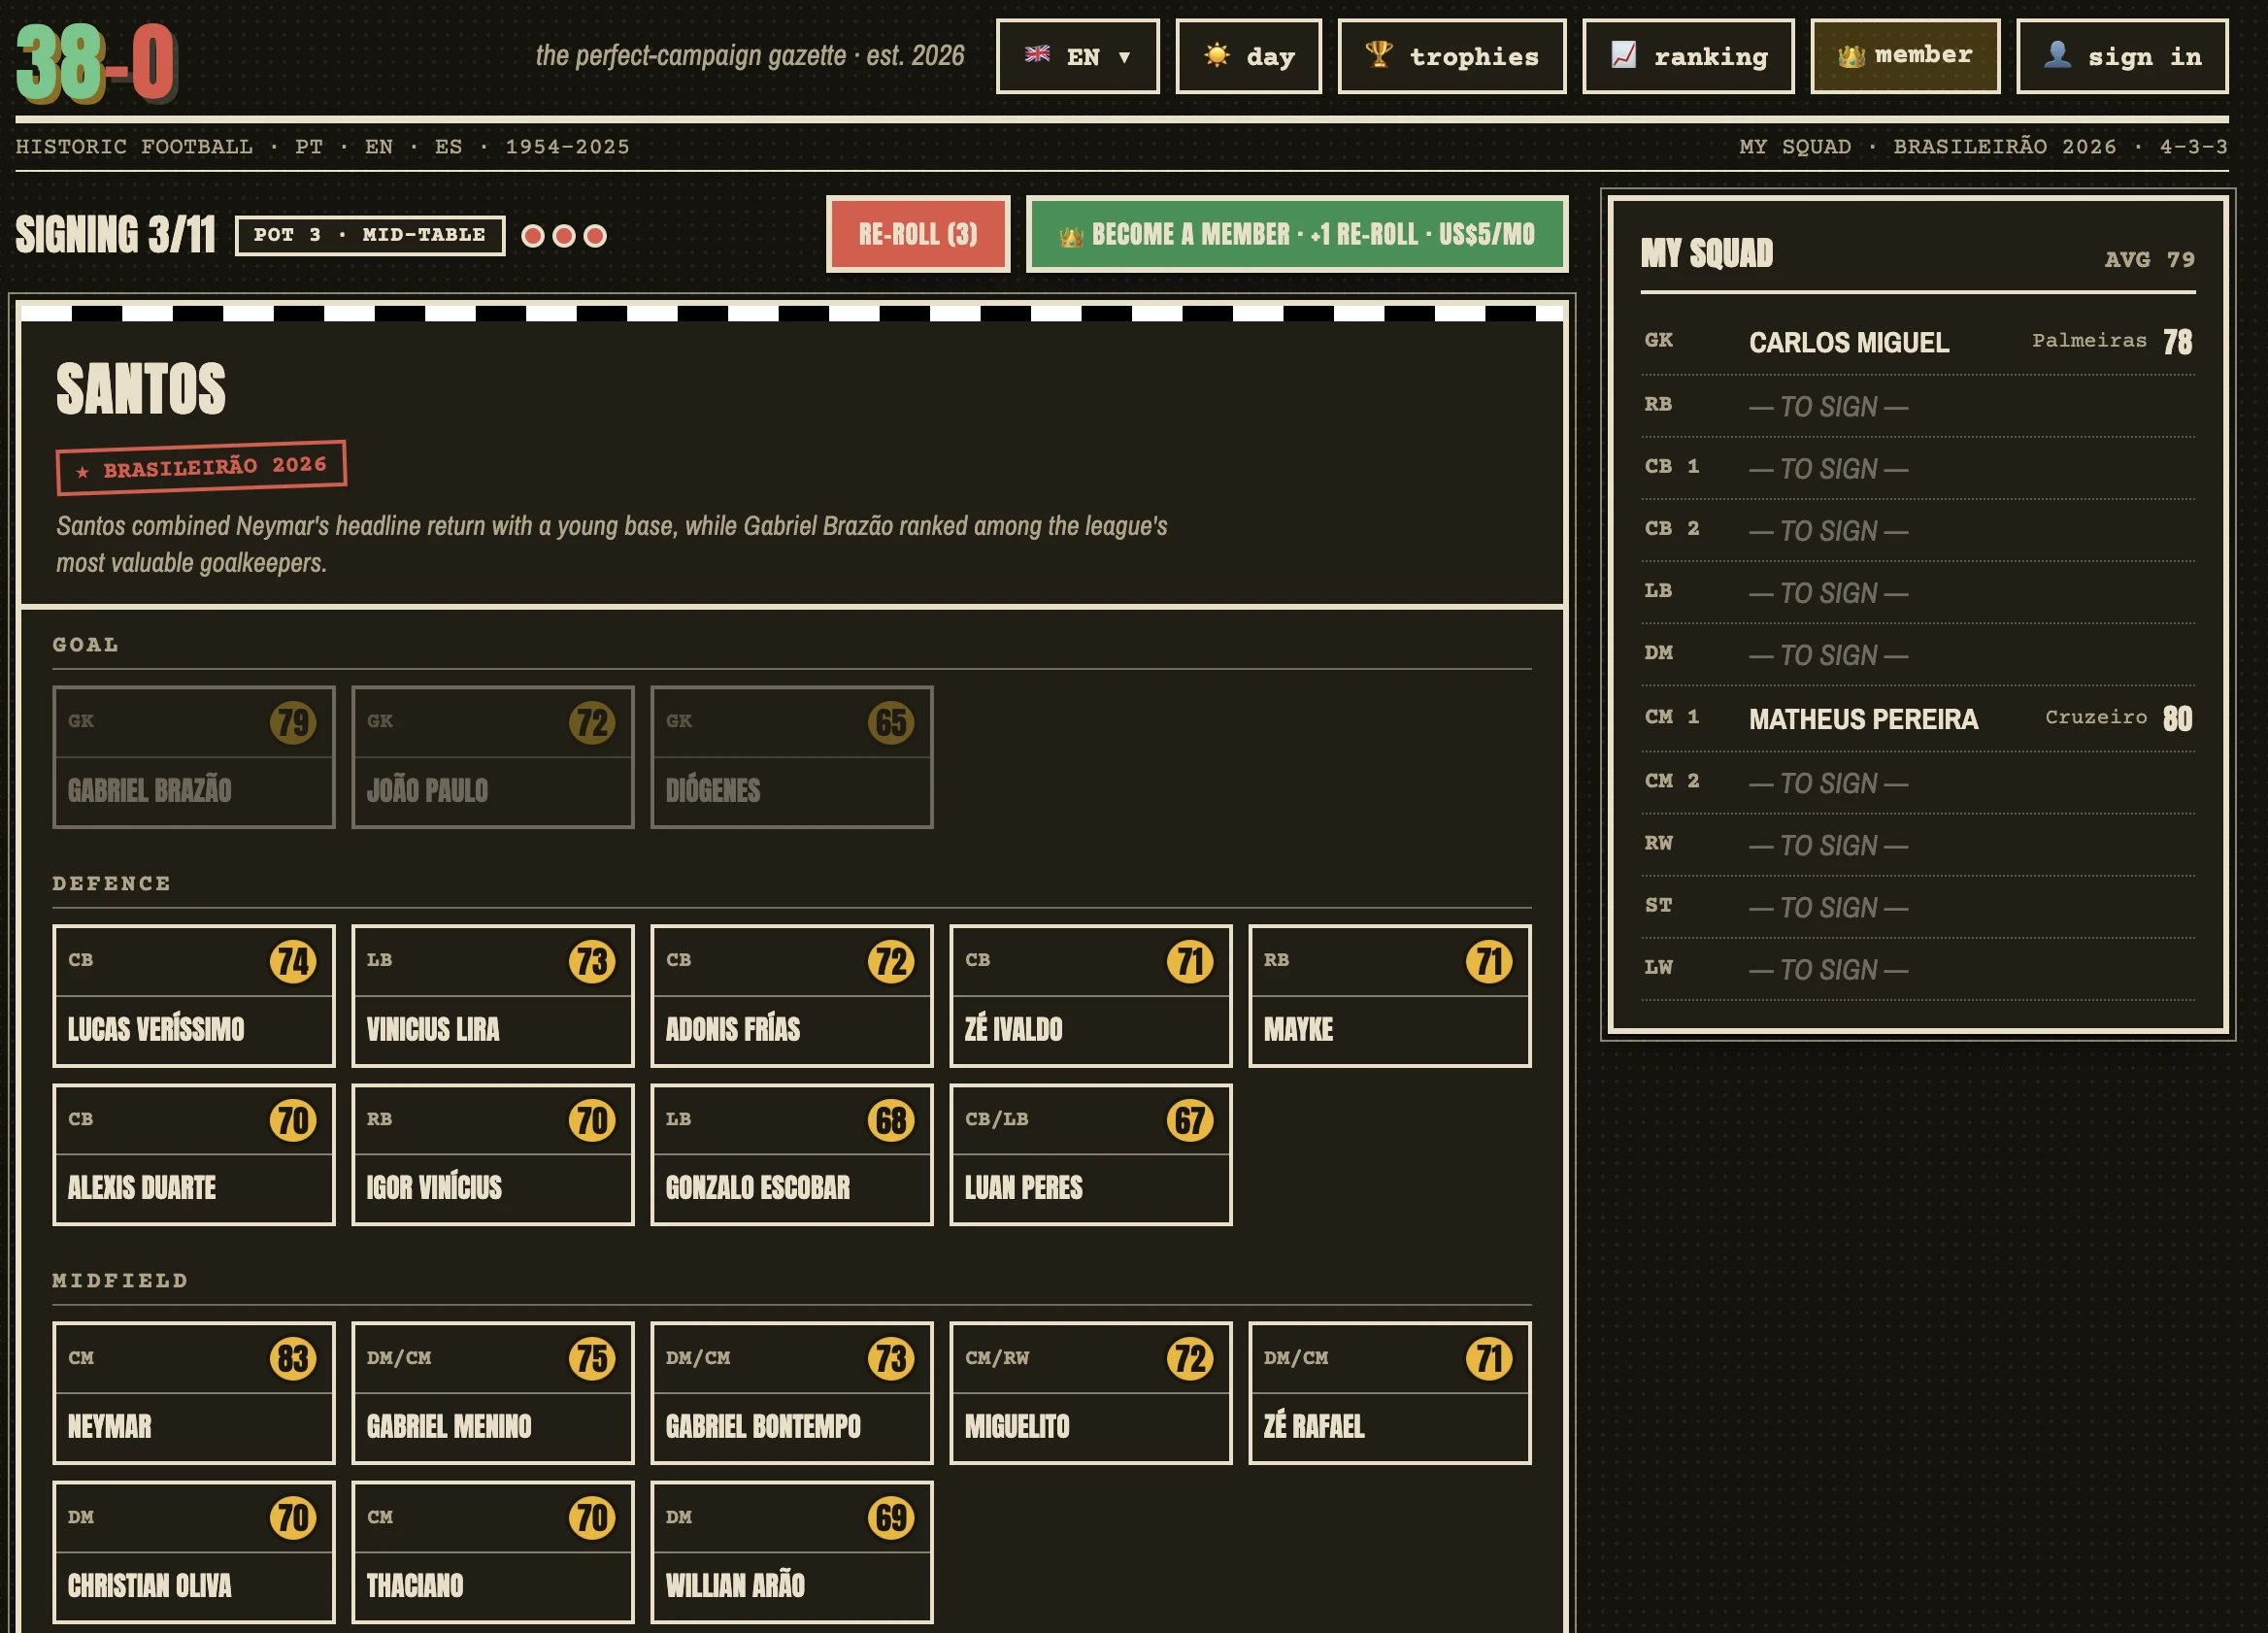
Task: Click the 38-0 logo
Action: tap(96, 63)
